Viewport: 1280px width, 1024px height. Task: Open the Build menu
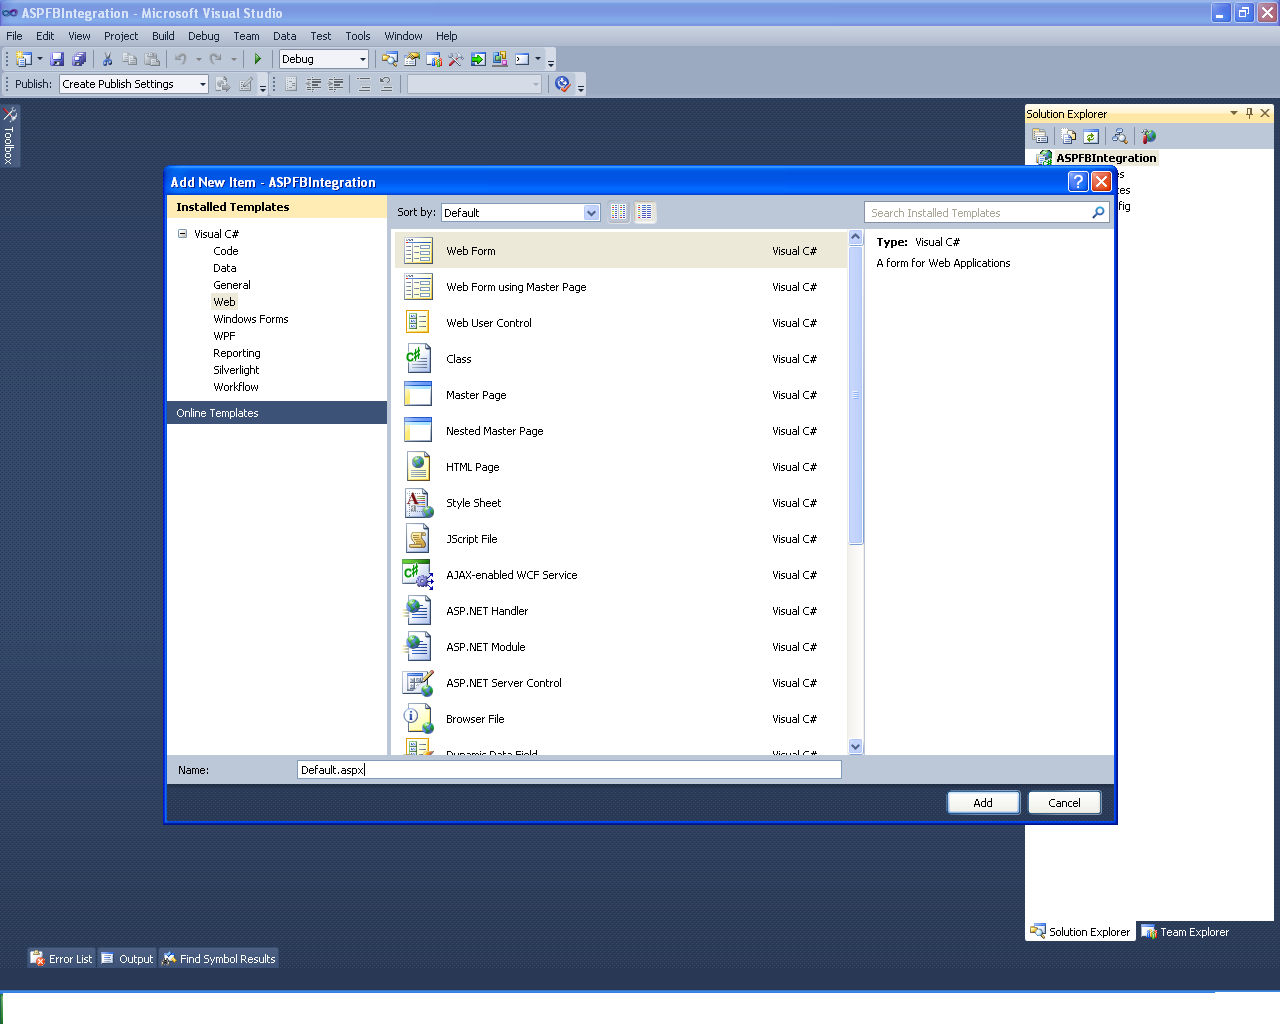pyautogui.click(x=162, y=36)
